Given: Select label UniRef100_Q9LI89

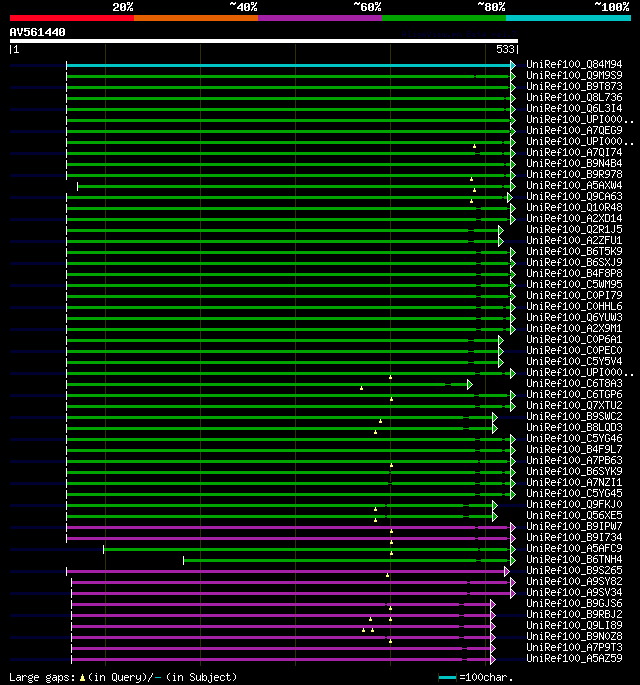Looking at the screenshot, I should coord(574,626).
